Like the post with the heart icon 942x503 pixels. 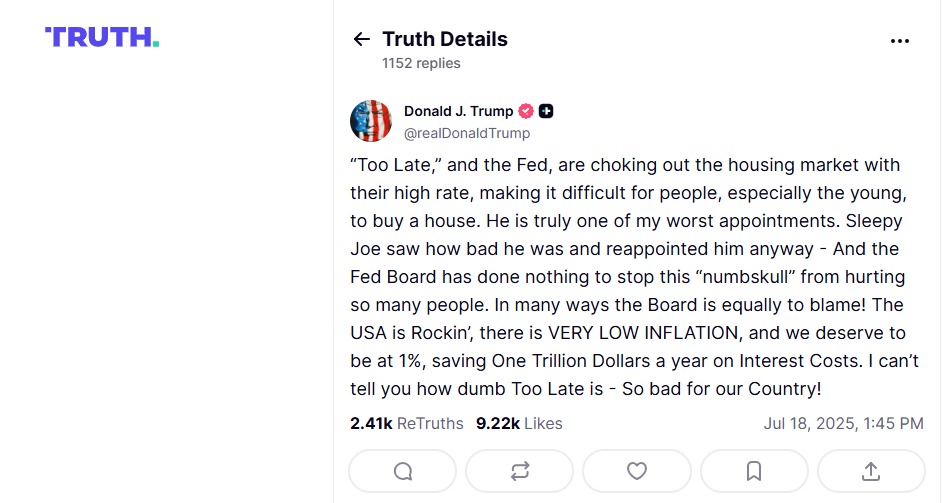pyautogui.click(x=637, y=471)
